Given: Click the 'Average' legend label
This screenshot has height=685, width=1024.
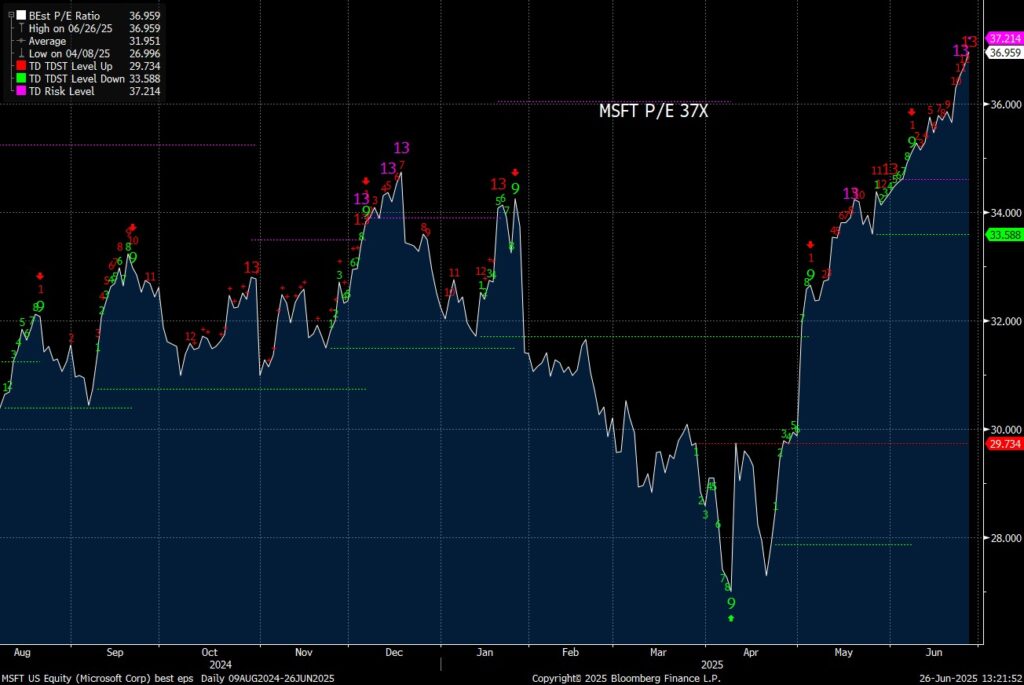Looking at the screenshot, I should 47,40.
